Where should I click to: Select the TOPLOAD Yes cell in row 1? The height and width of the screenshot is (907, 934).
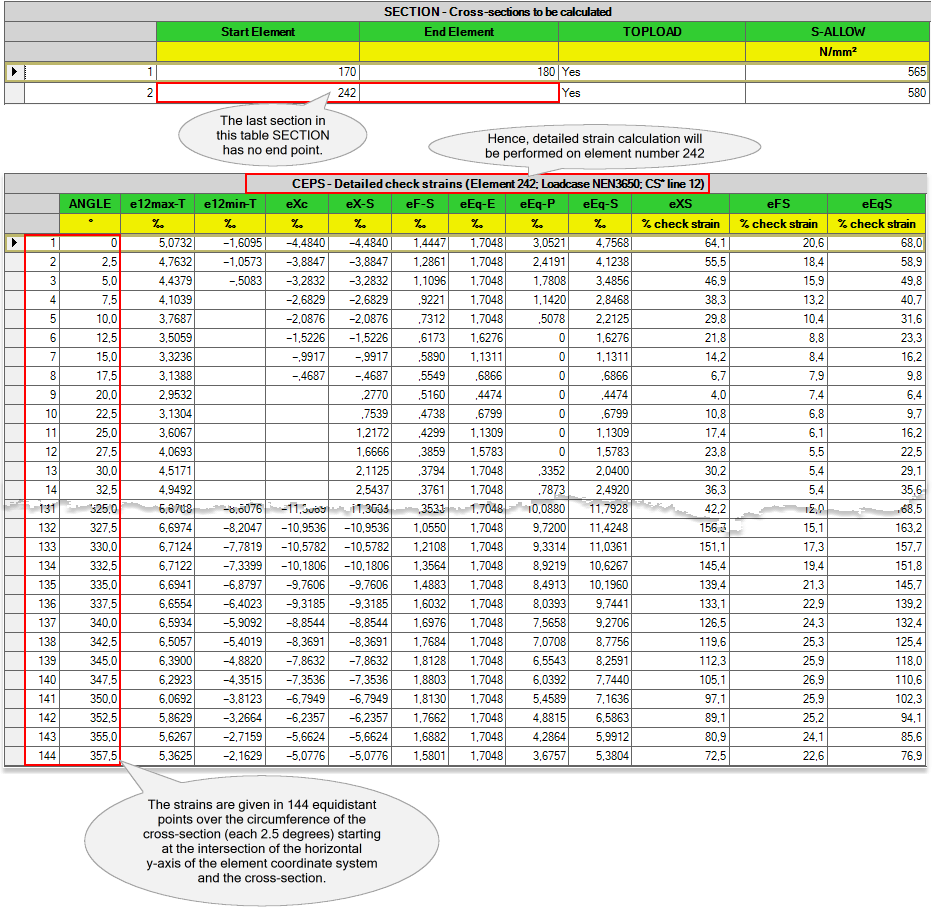pos(651,72)
